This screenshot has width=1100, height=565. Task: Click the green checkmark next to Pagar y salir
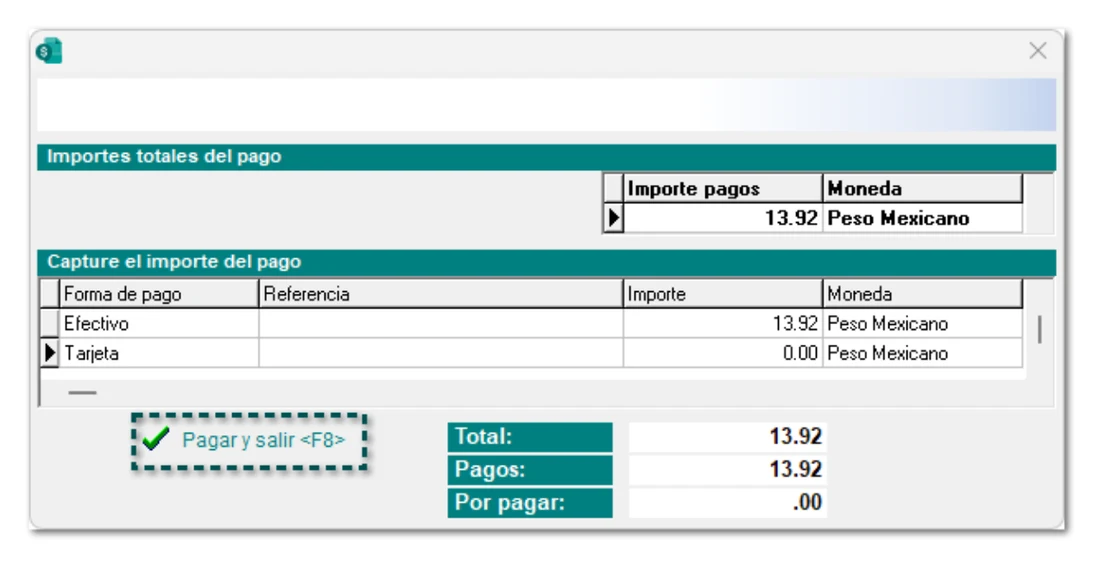tap(155, 439)
